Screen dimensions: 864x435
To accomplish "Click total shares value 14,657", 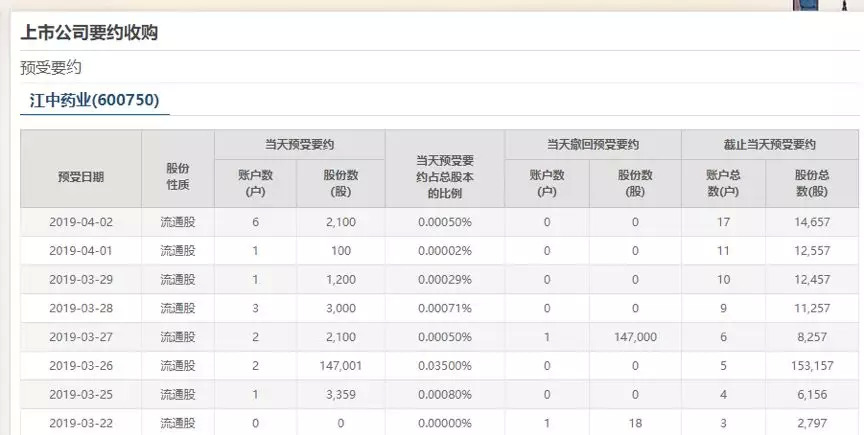I will (812, 222).
